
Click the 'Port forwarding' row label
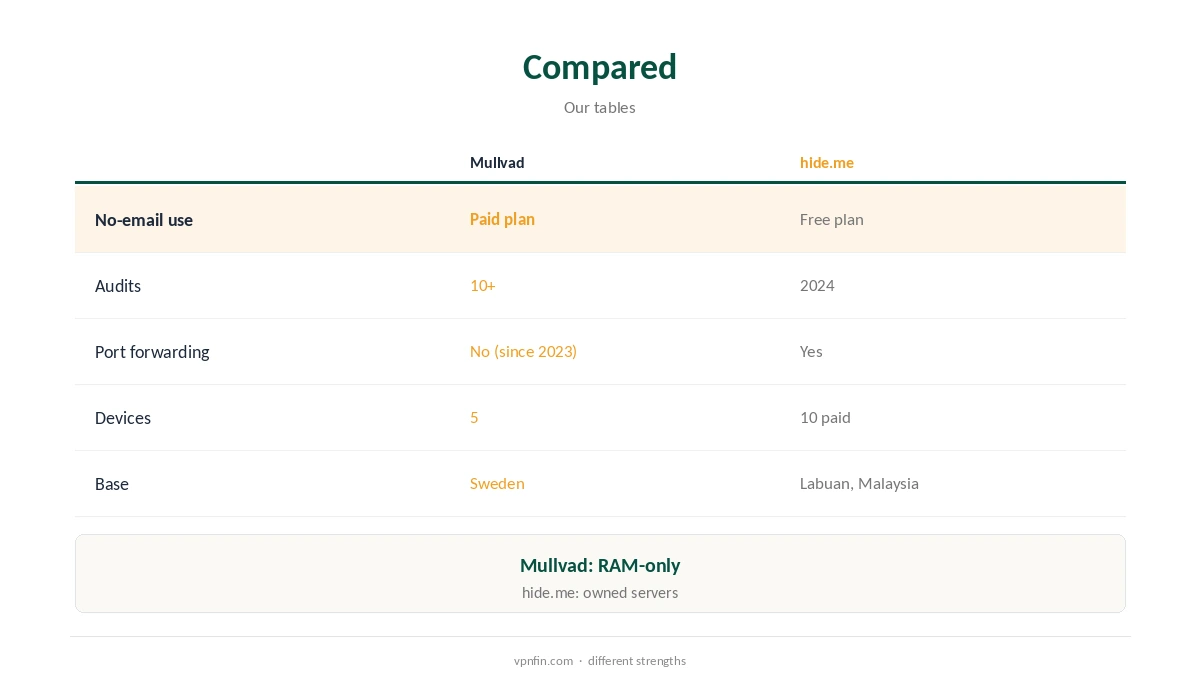pos(152,352)
